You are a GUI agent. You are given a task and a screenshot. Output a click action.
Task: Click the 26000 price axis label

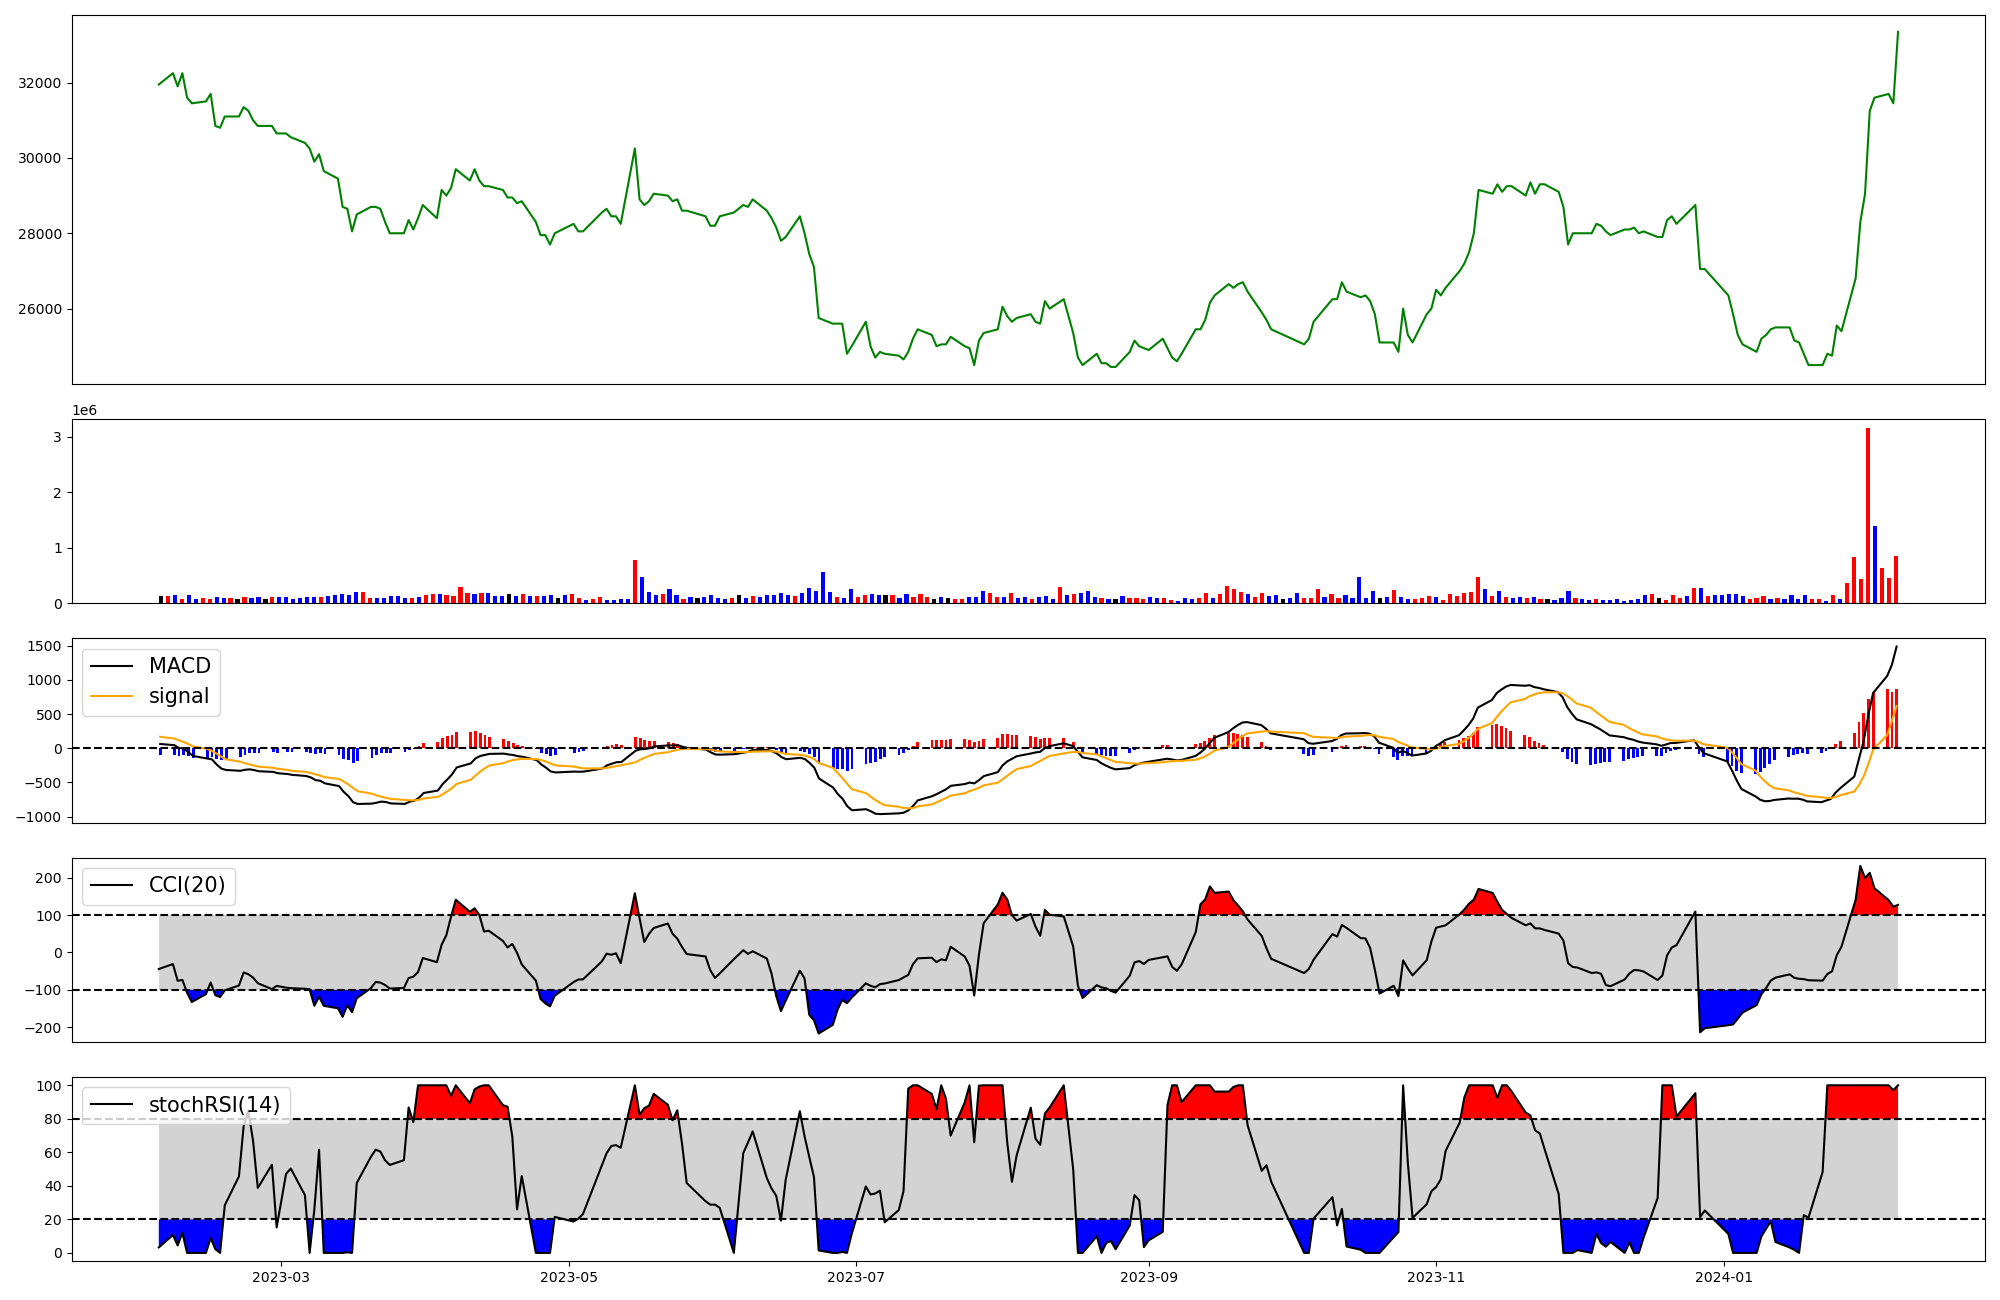40,309
